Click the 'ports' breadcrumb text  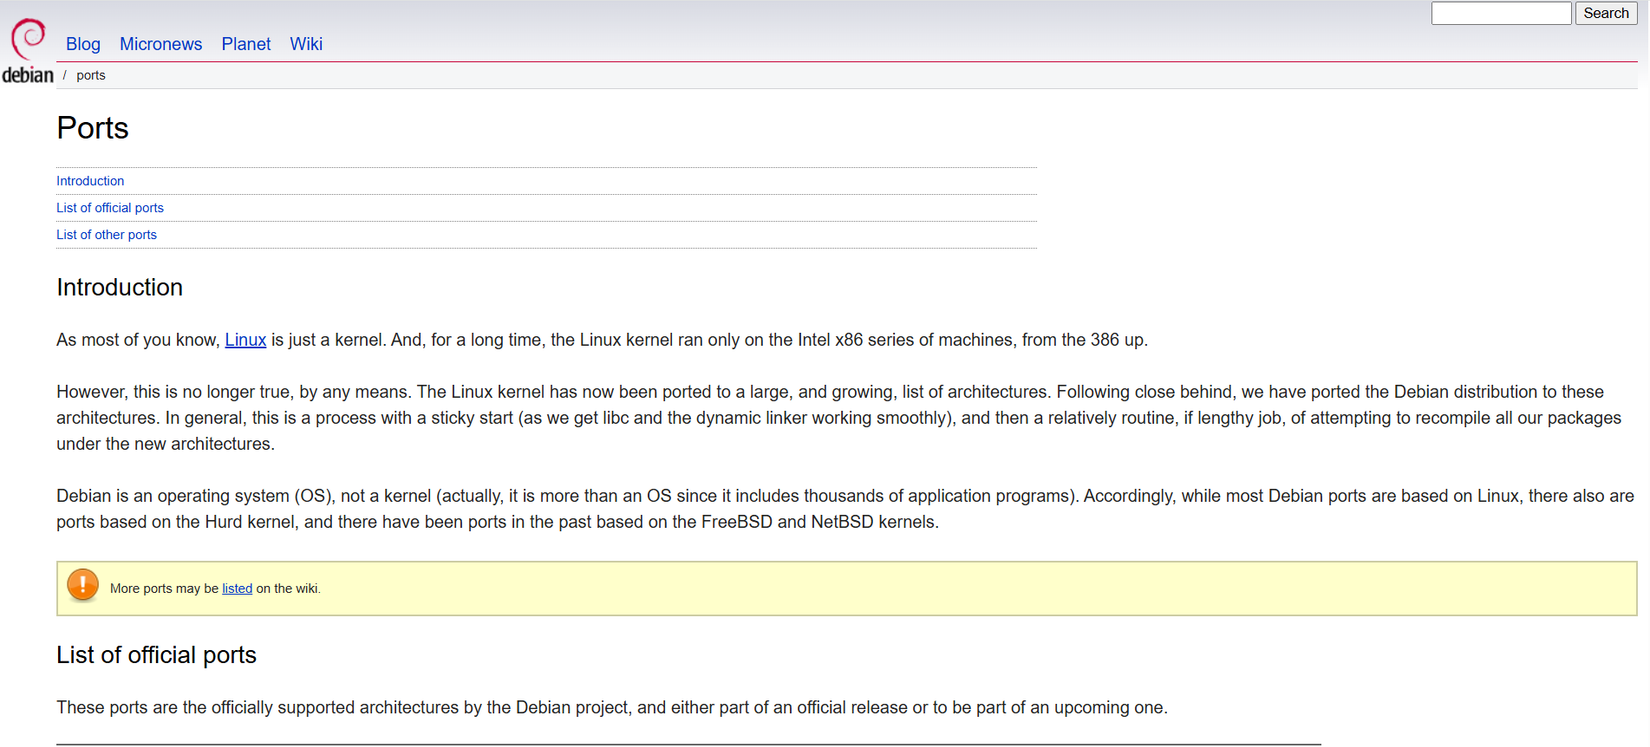pos(91,75)
